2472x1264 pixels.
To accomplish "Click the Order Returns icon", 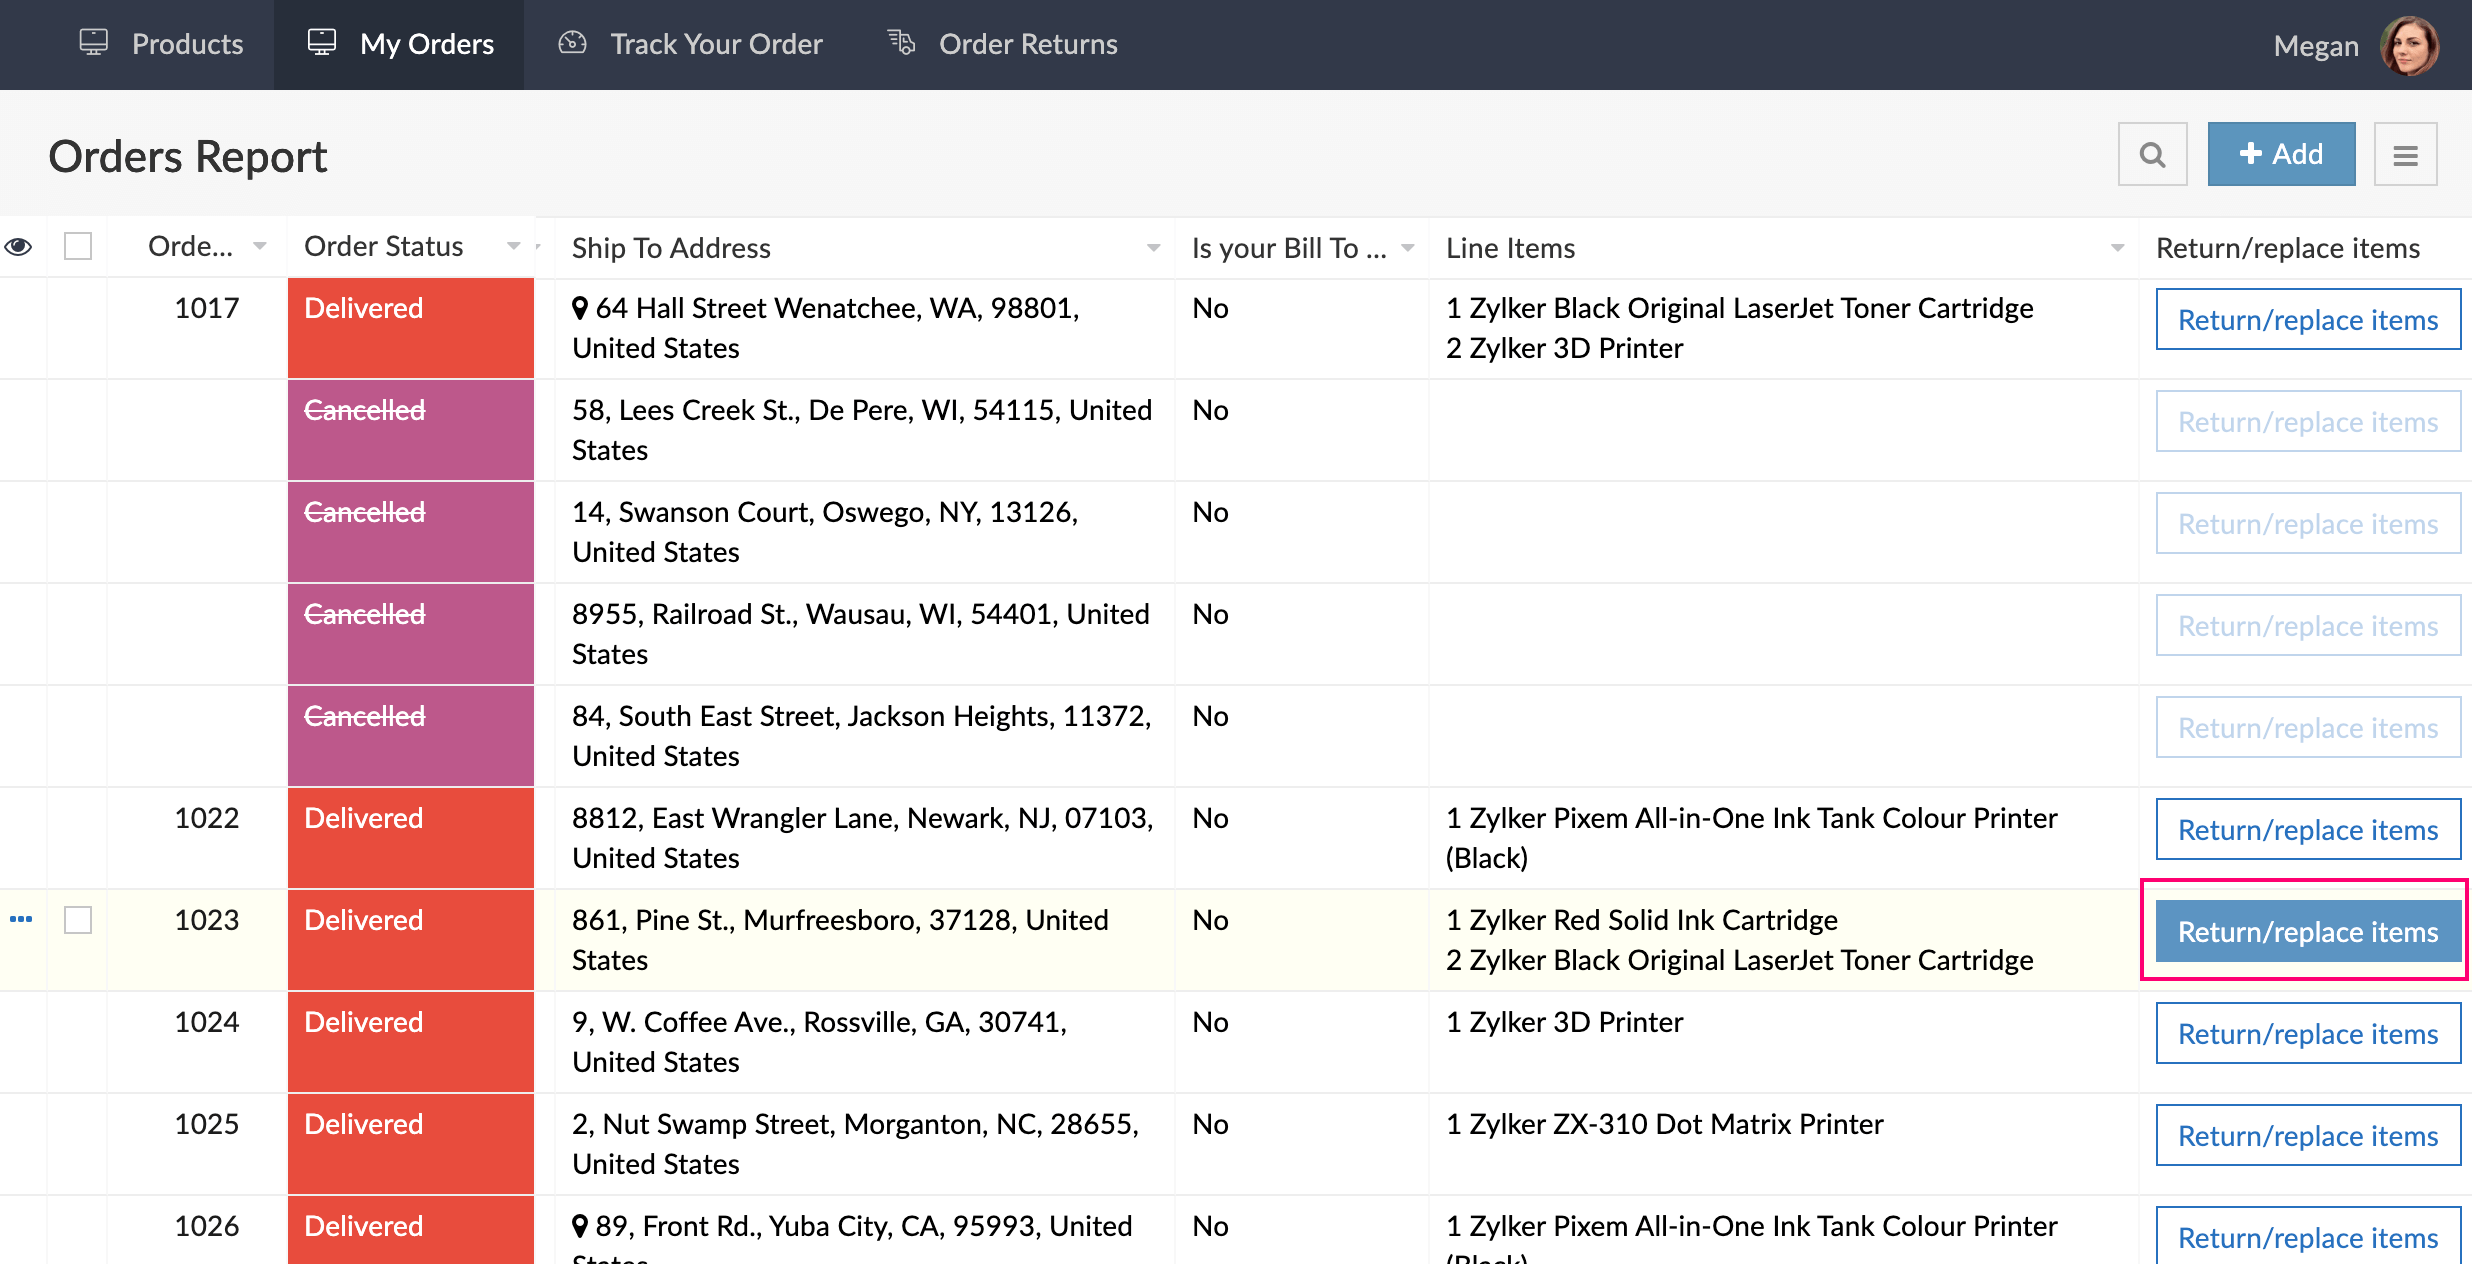I will coord(901,44).
